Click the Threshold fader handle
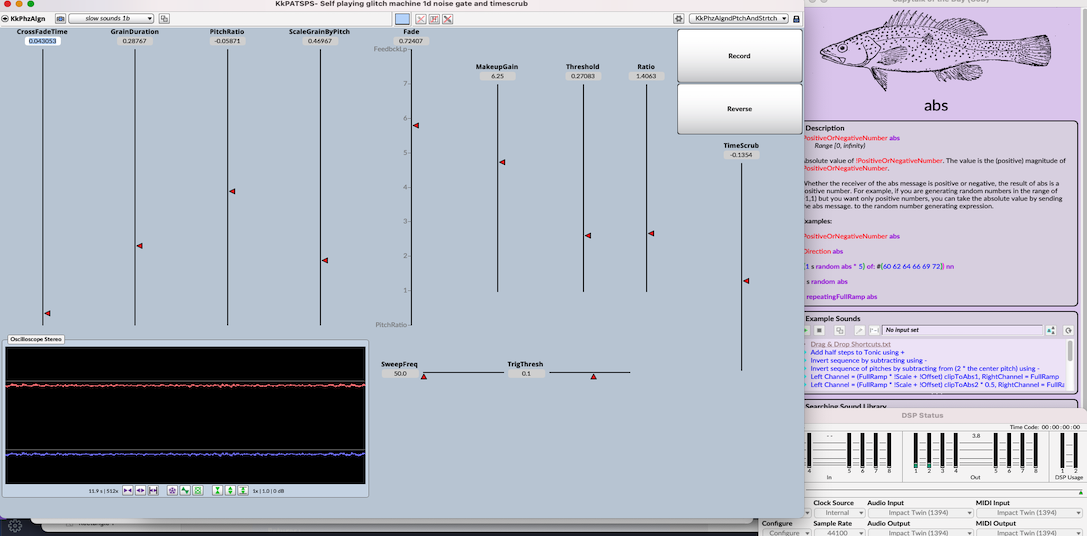The height and width of the screenshot is (536, 1087). click(588, 235)
